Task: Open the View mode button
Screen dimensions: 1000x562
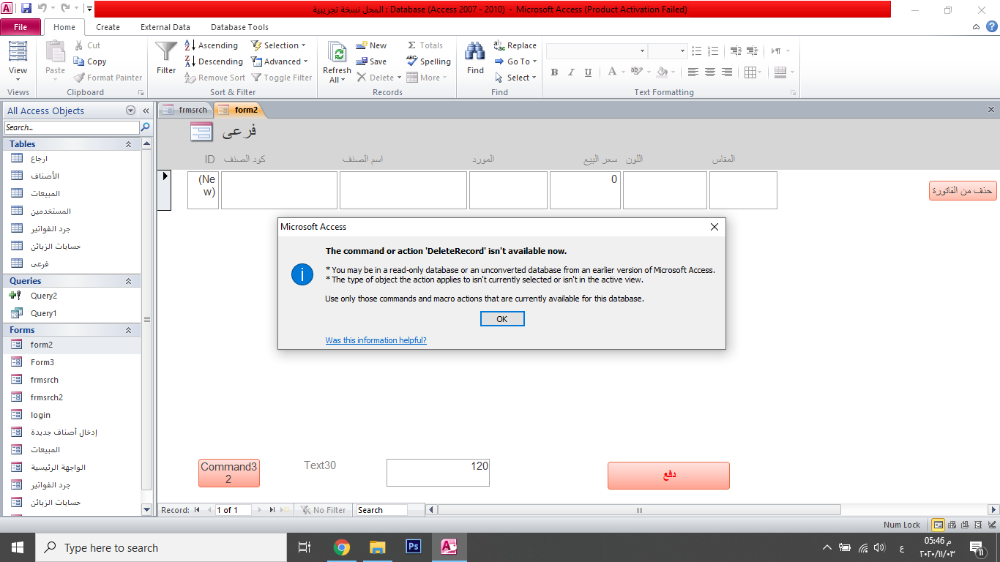Action: coord(17,61)
